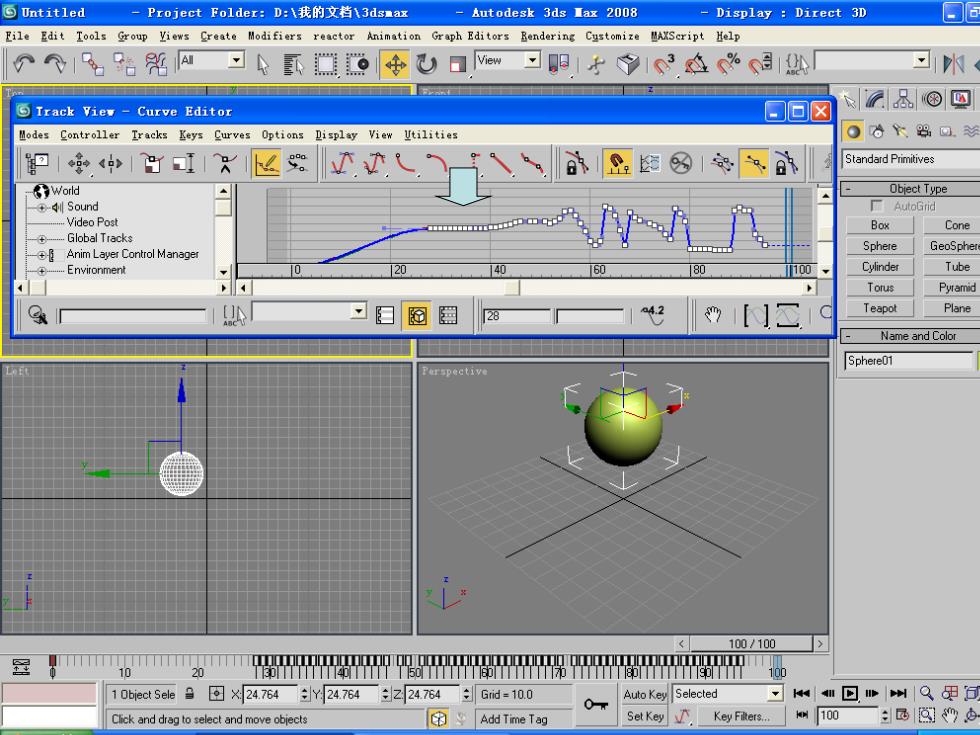This screenshot has width=980, height=735.
Task: Click the large key Set Keys icon
Action: [596, 704]
